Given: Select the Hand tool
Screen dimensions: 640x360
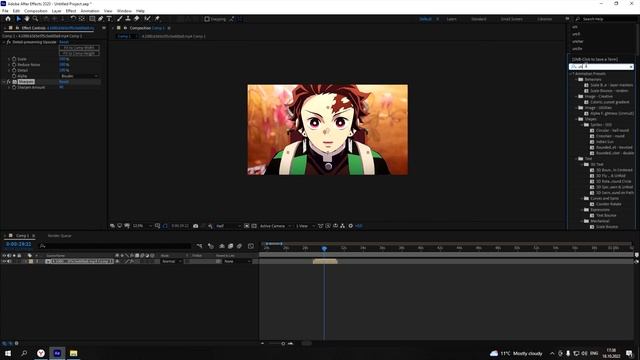Looking at the screenshot, I should [x=27, y=19].
